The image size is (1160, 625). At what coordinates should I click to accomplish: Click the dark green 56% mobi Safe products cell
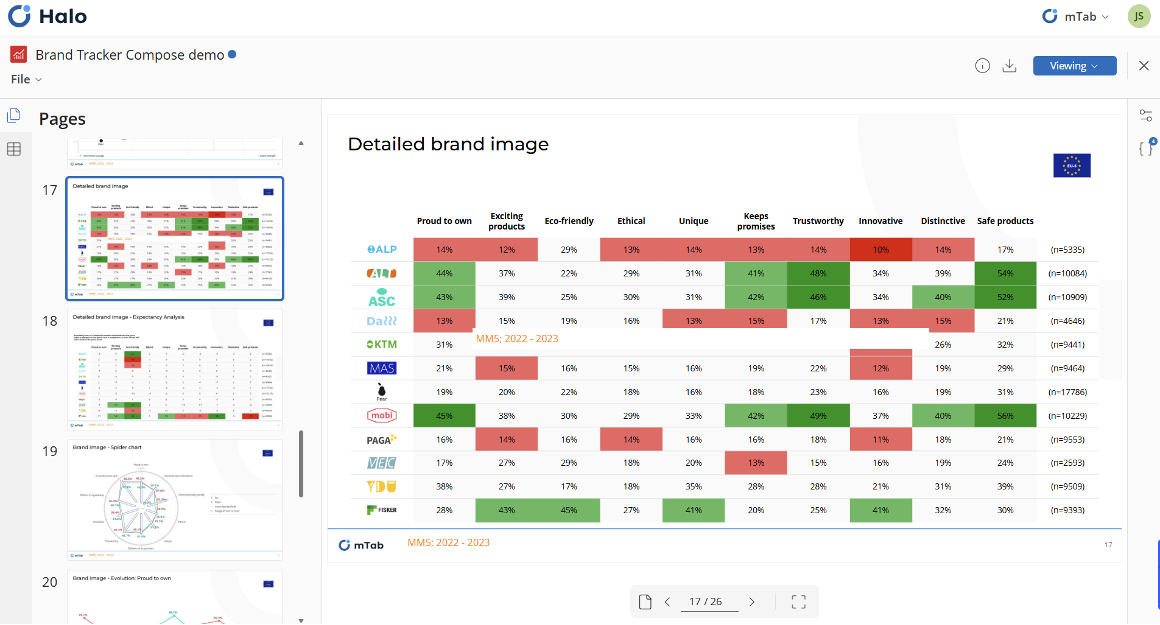coord(1005,416)
